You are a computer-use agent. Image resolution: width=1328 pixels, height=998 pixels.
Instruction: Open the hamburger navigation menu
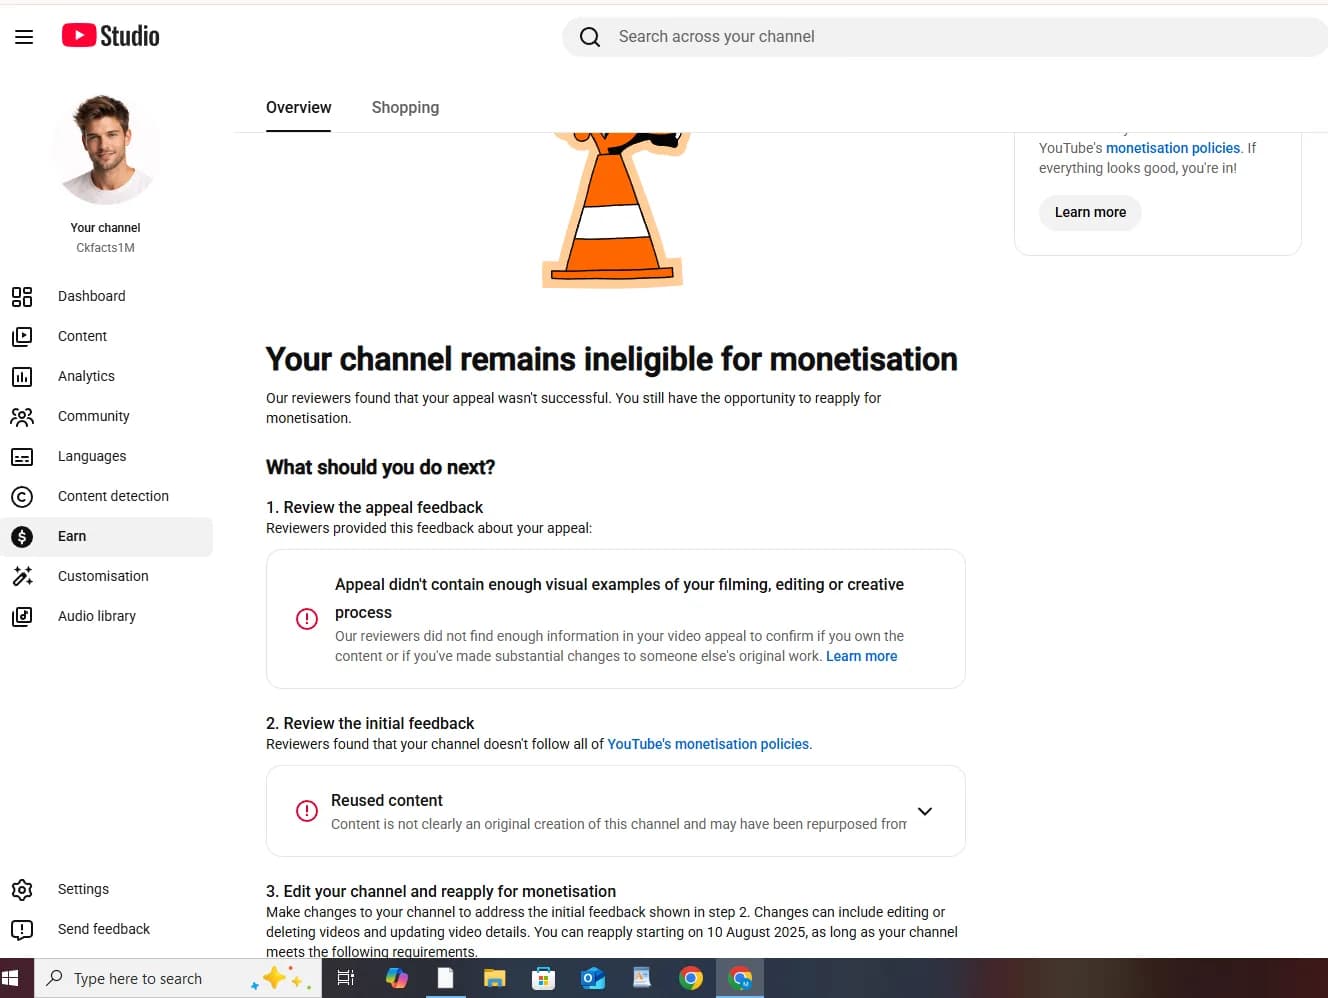24,37
